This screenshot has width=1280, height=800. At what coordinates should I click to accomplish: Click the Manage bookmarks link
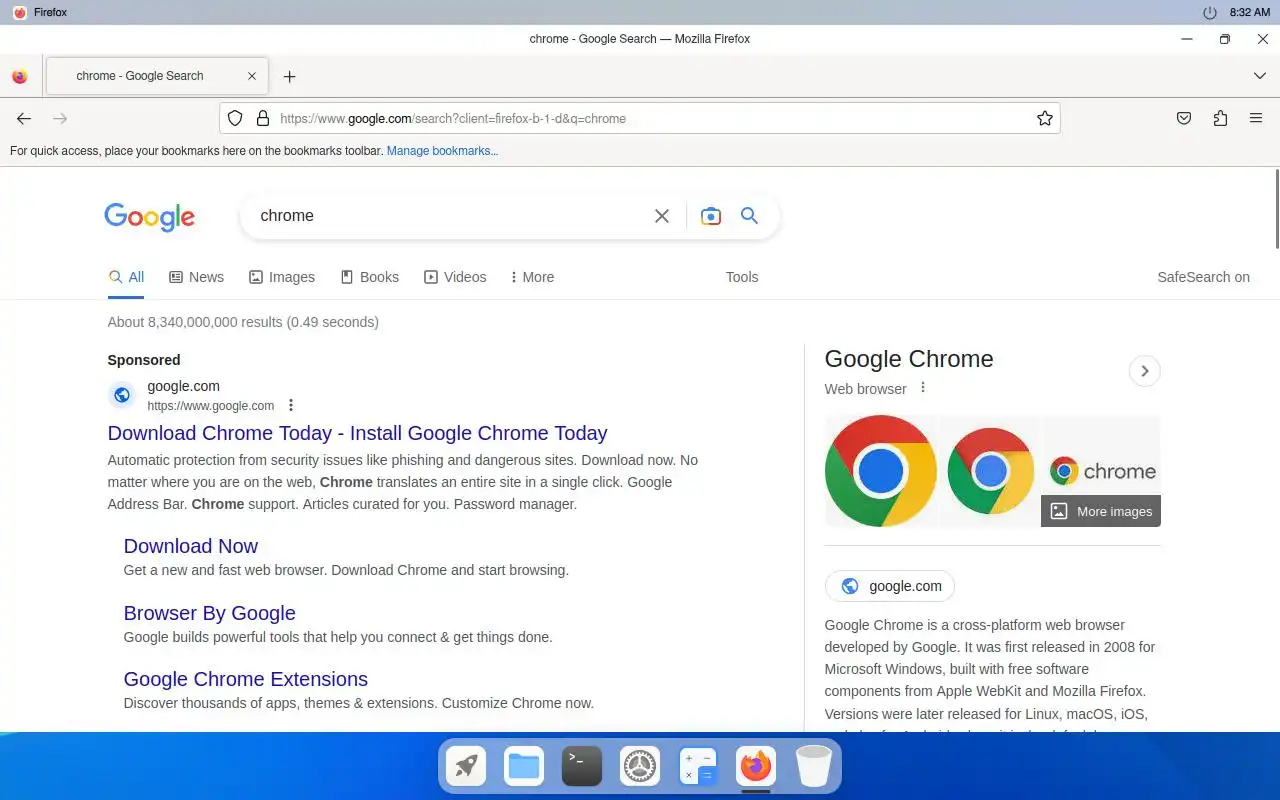coord(442,151)
